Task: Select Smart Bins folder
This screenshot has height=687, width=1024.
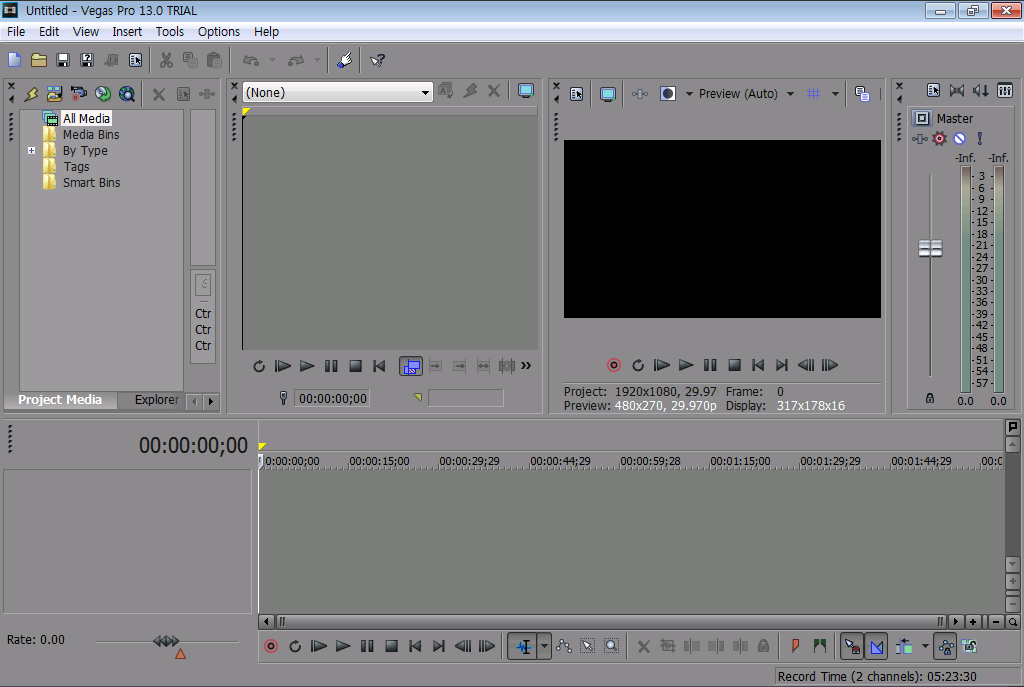Action: 91,183
